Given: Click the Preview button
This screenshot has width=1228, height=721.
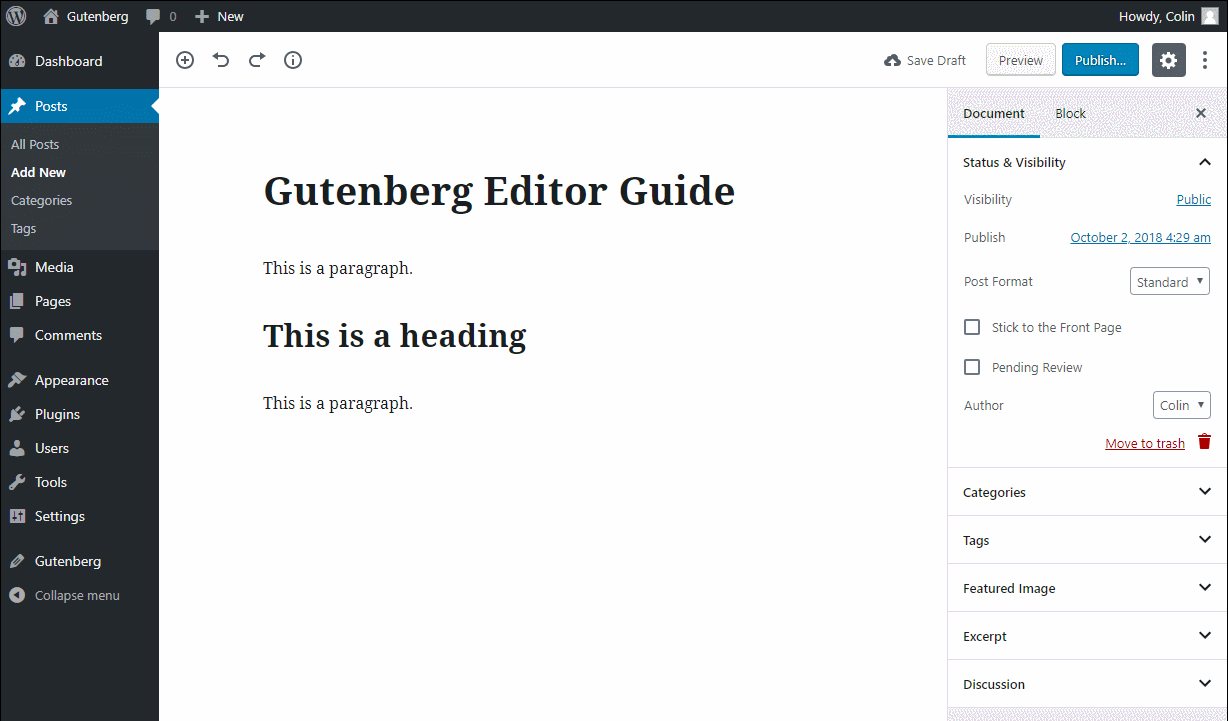Looking at the screenshot, I should (1021, 60).
